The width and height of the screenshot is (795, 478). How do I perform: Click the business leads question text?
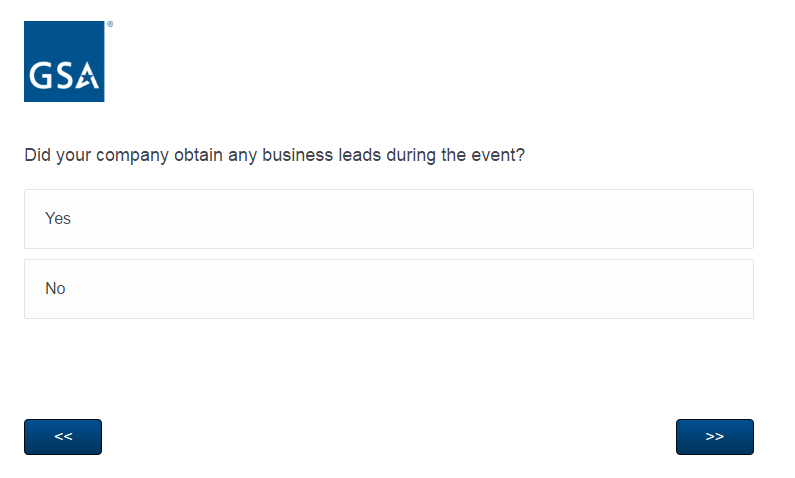(274, 156)
